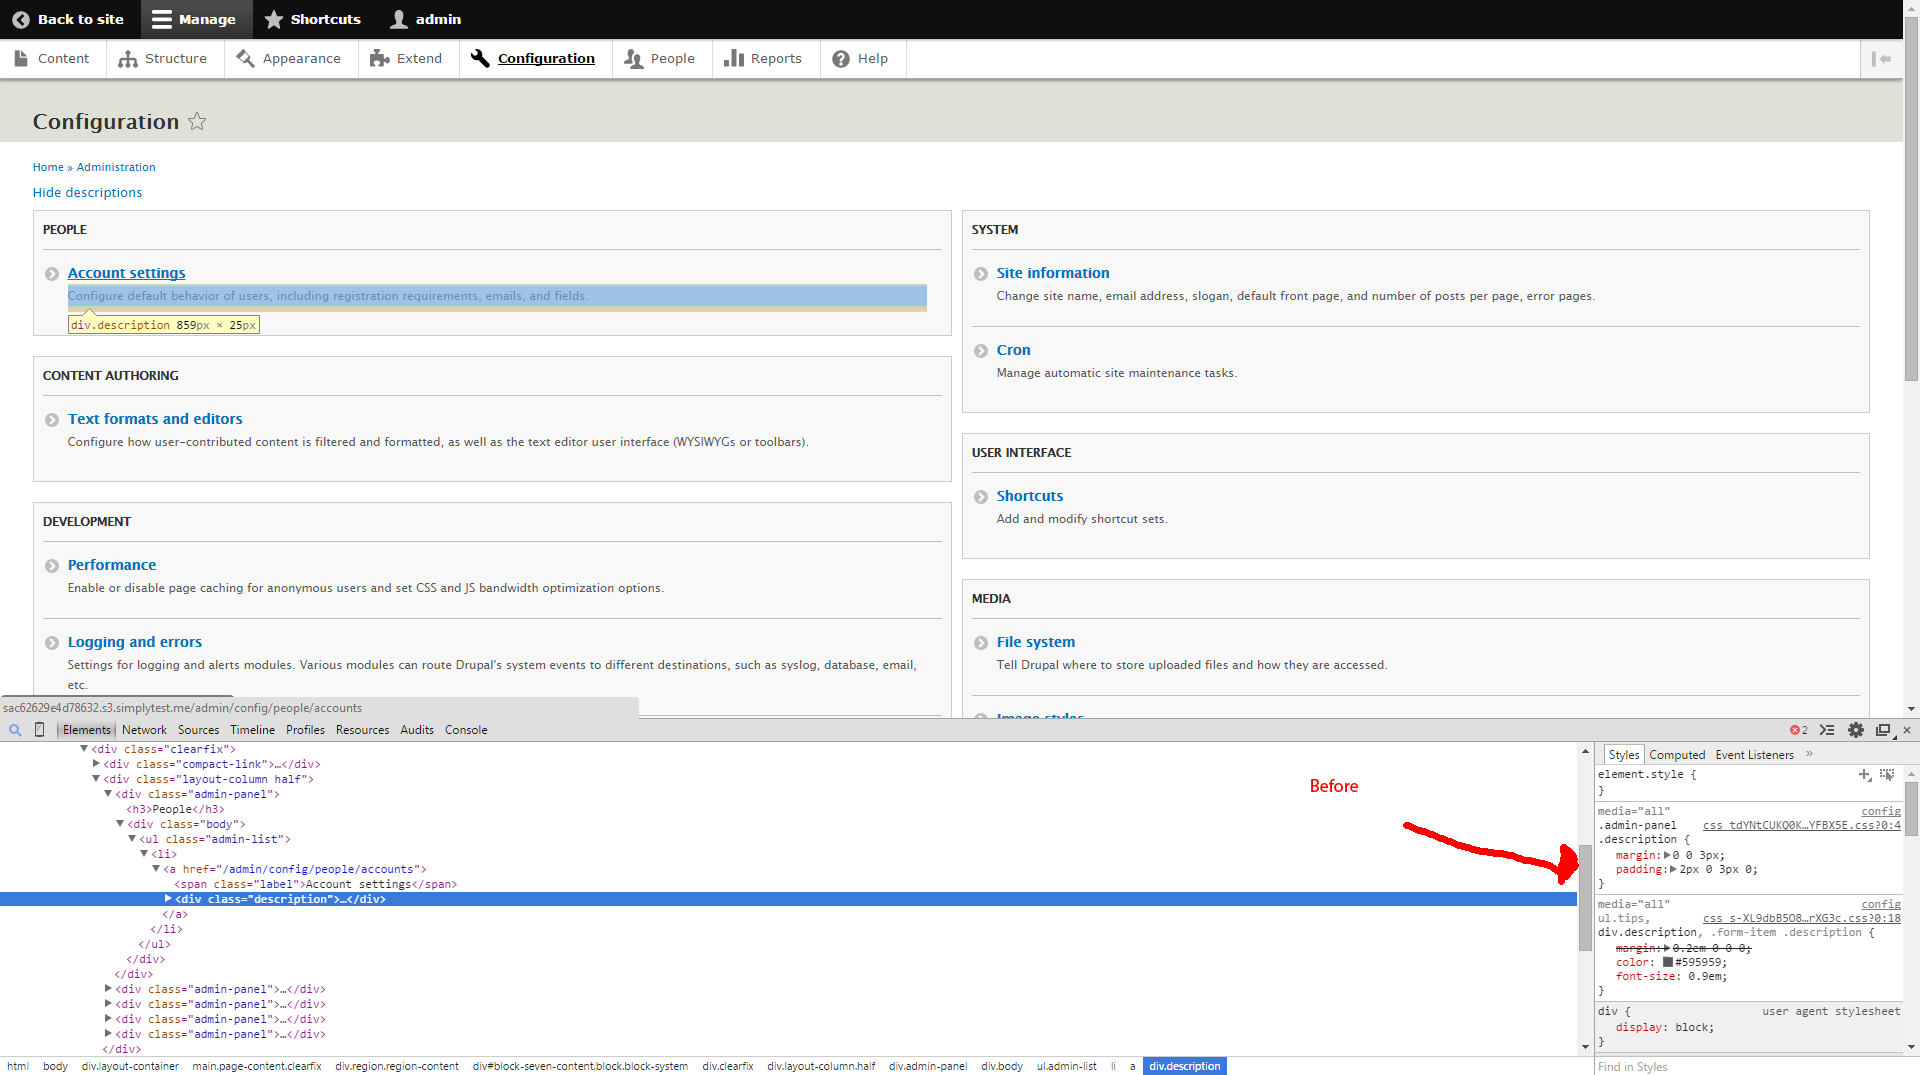Click the Hide descriptions link
The width and height of the screenshot is (1920, 1075).
coord(87,192)
